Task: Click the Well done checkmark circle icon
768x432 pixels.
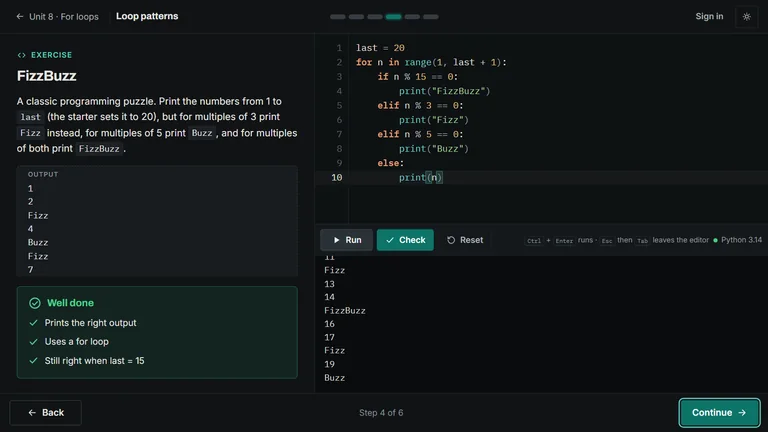Action: point(35,303)
